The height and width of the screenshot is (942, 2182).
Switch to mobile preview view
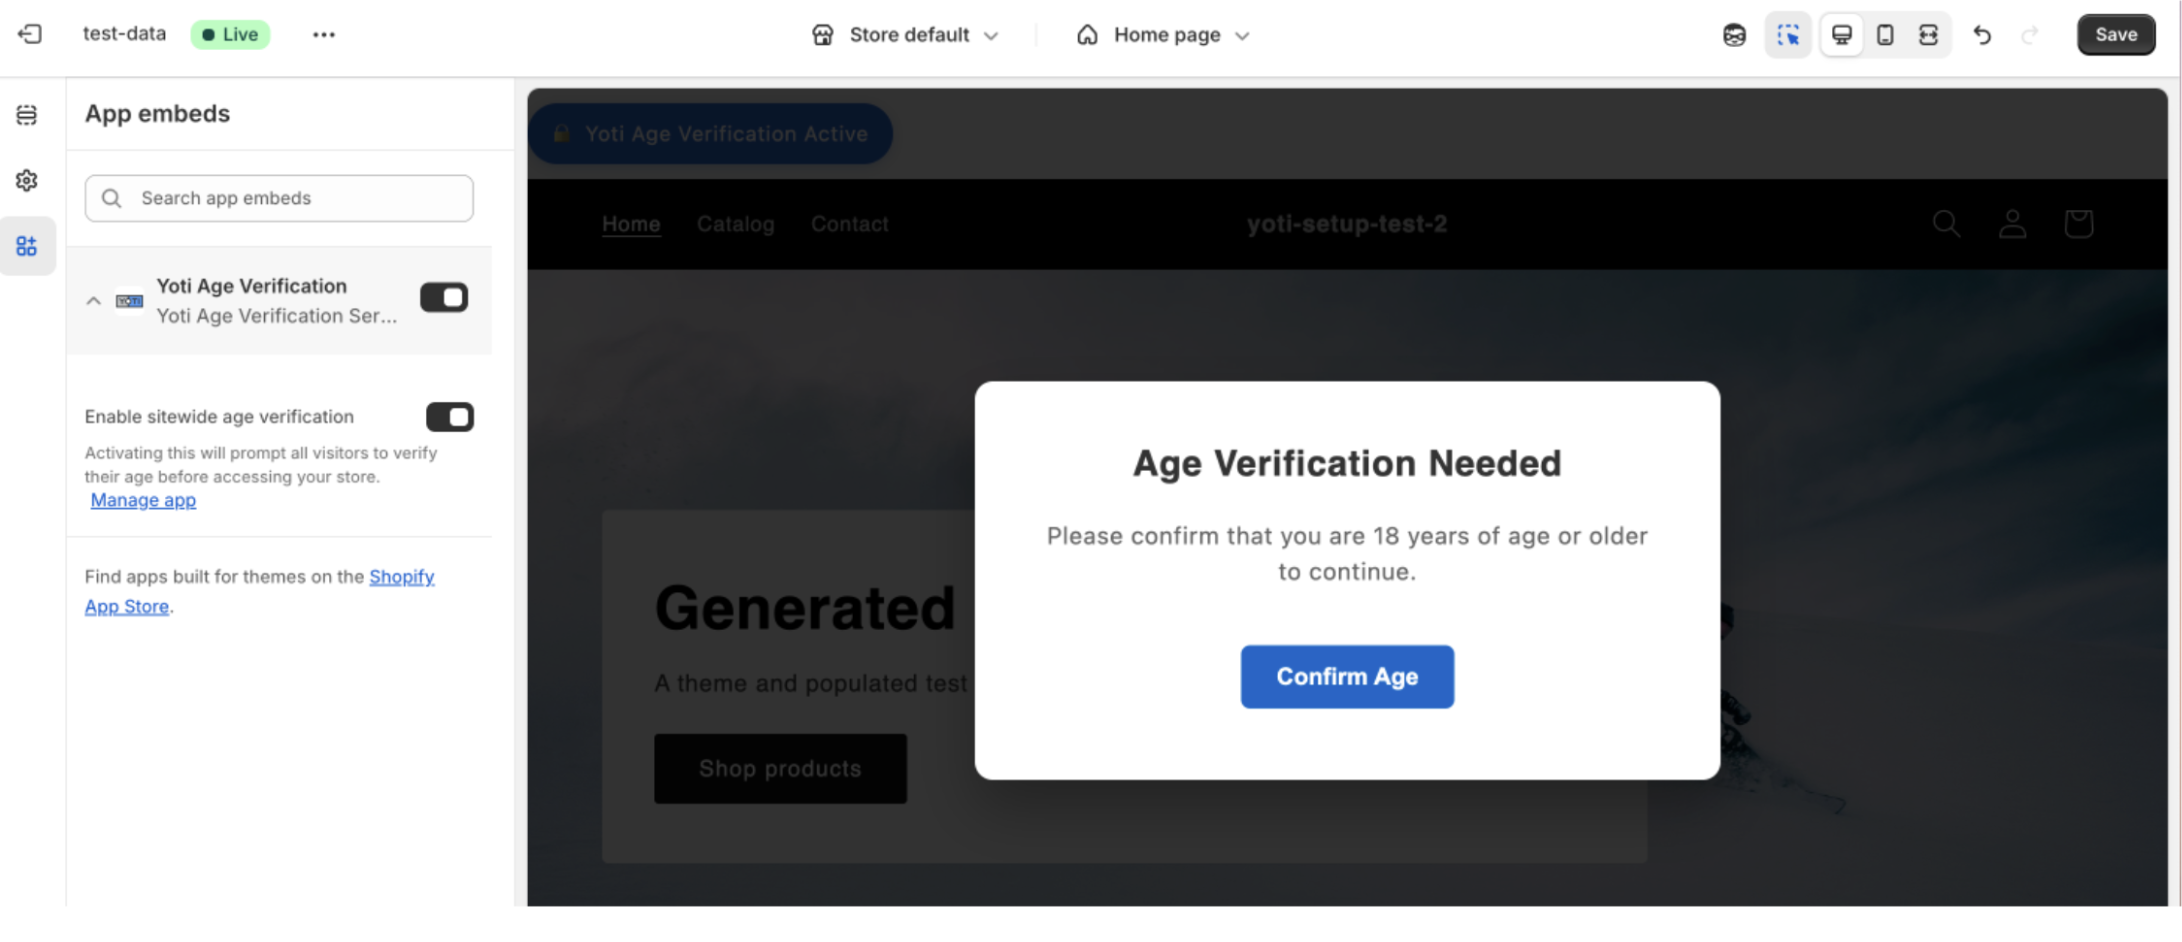pos(1885,35)
